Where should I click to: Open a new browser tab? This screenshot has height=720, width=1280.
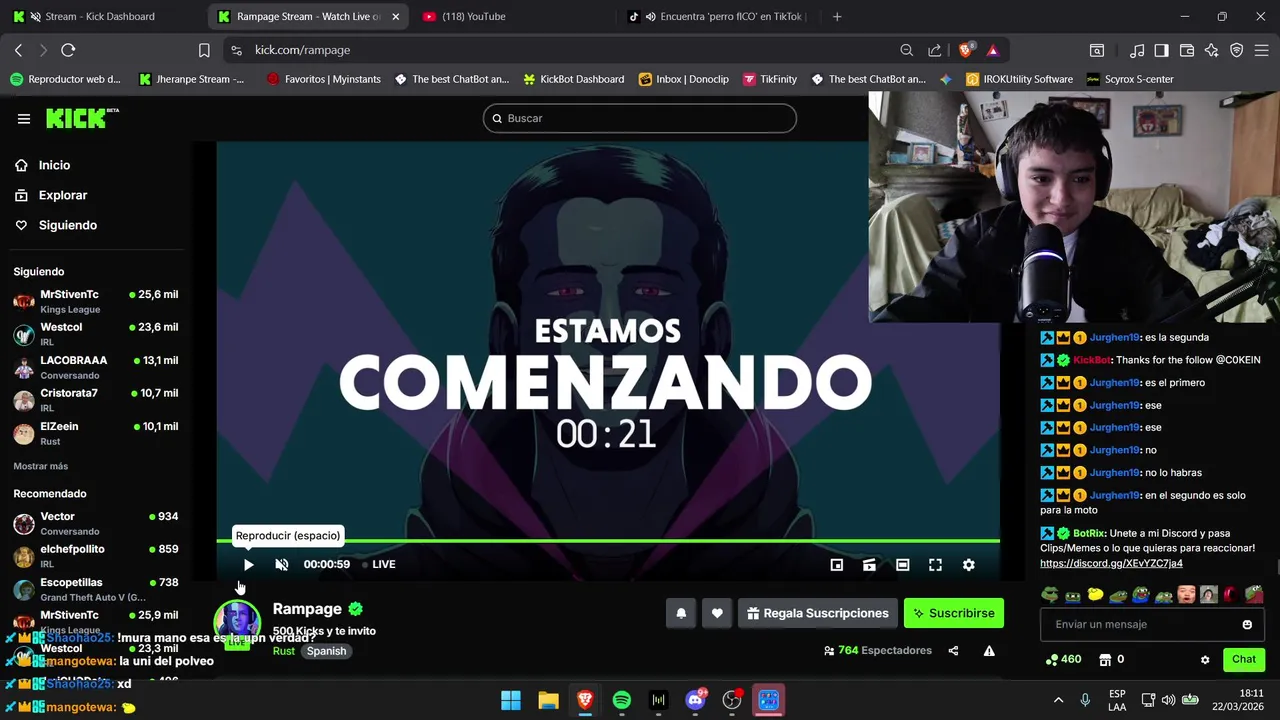click(837, 17)
